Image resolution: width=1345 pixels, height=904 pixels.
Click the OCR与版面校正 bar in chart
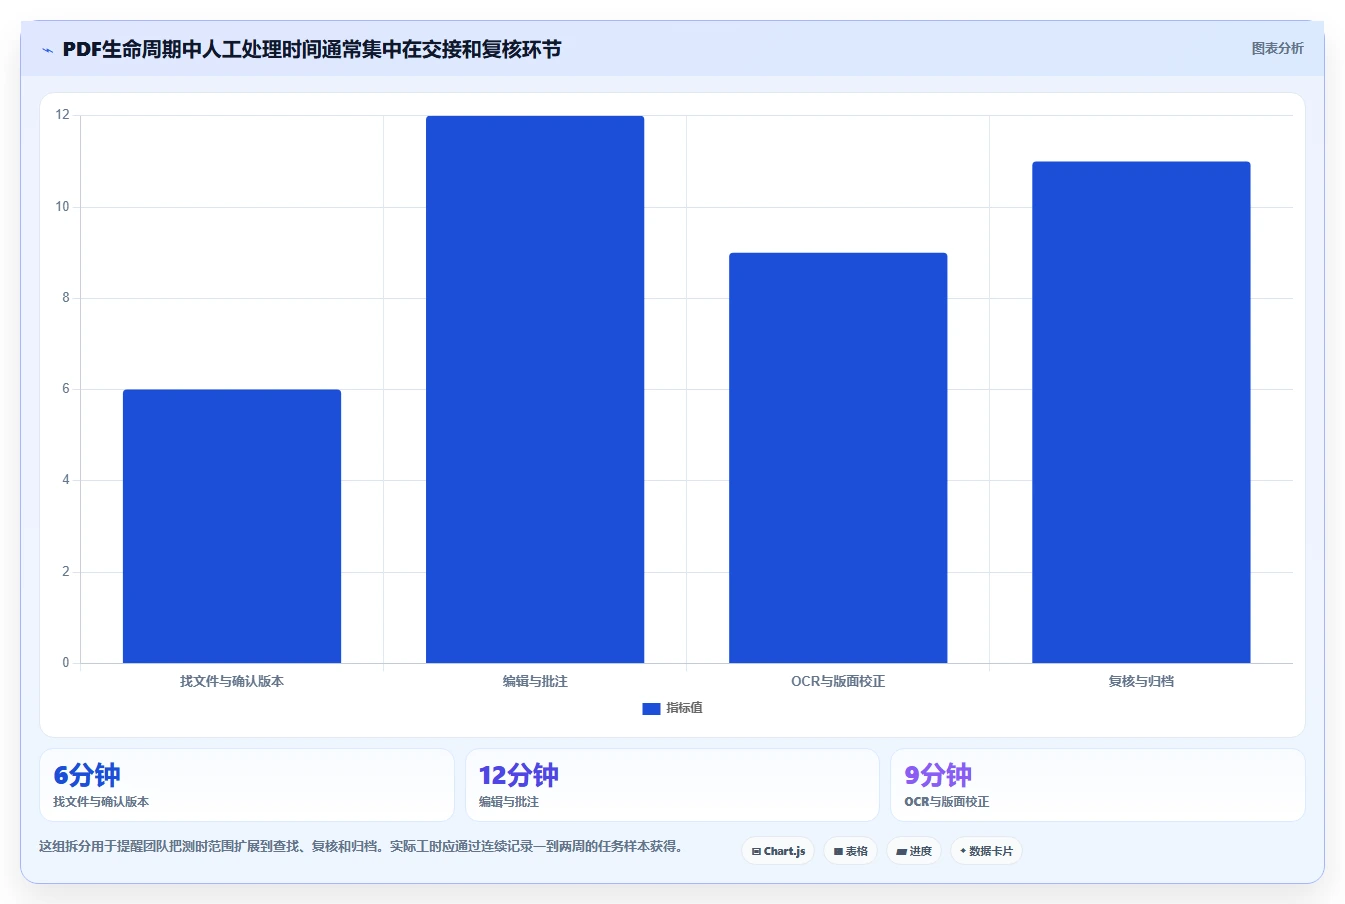[838, 458]
